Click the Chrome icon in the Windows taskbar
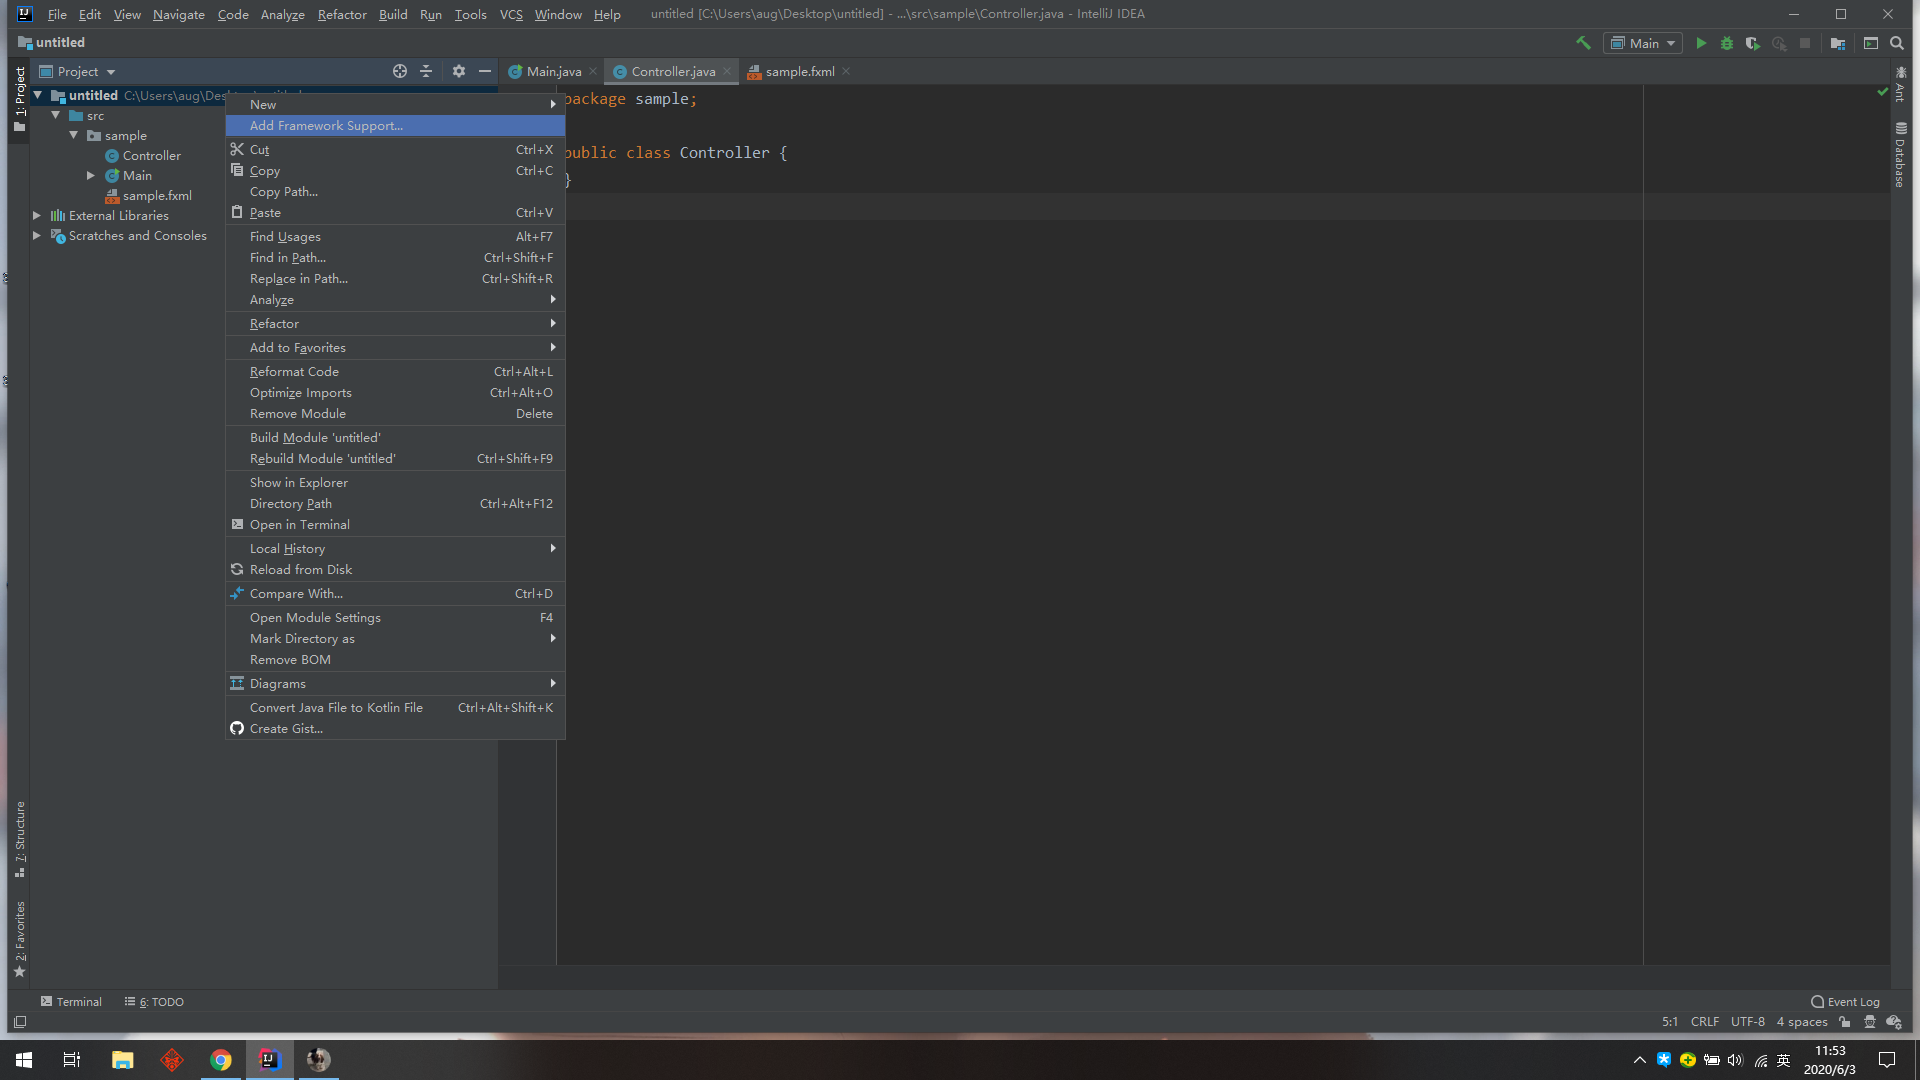The image size is (1920, 1080). click(x=221, y=1060)
